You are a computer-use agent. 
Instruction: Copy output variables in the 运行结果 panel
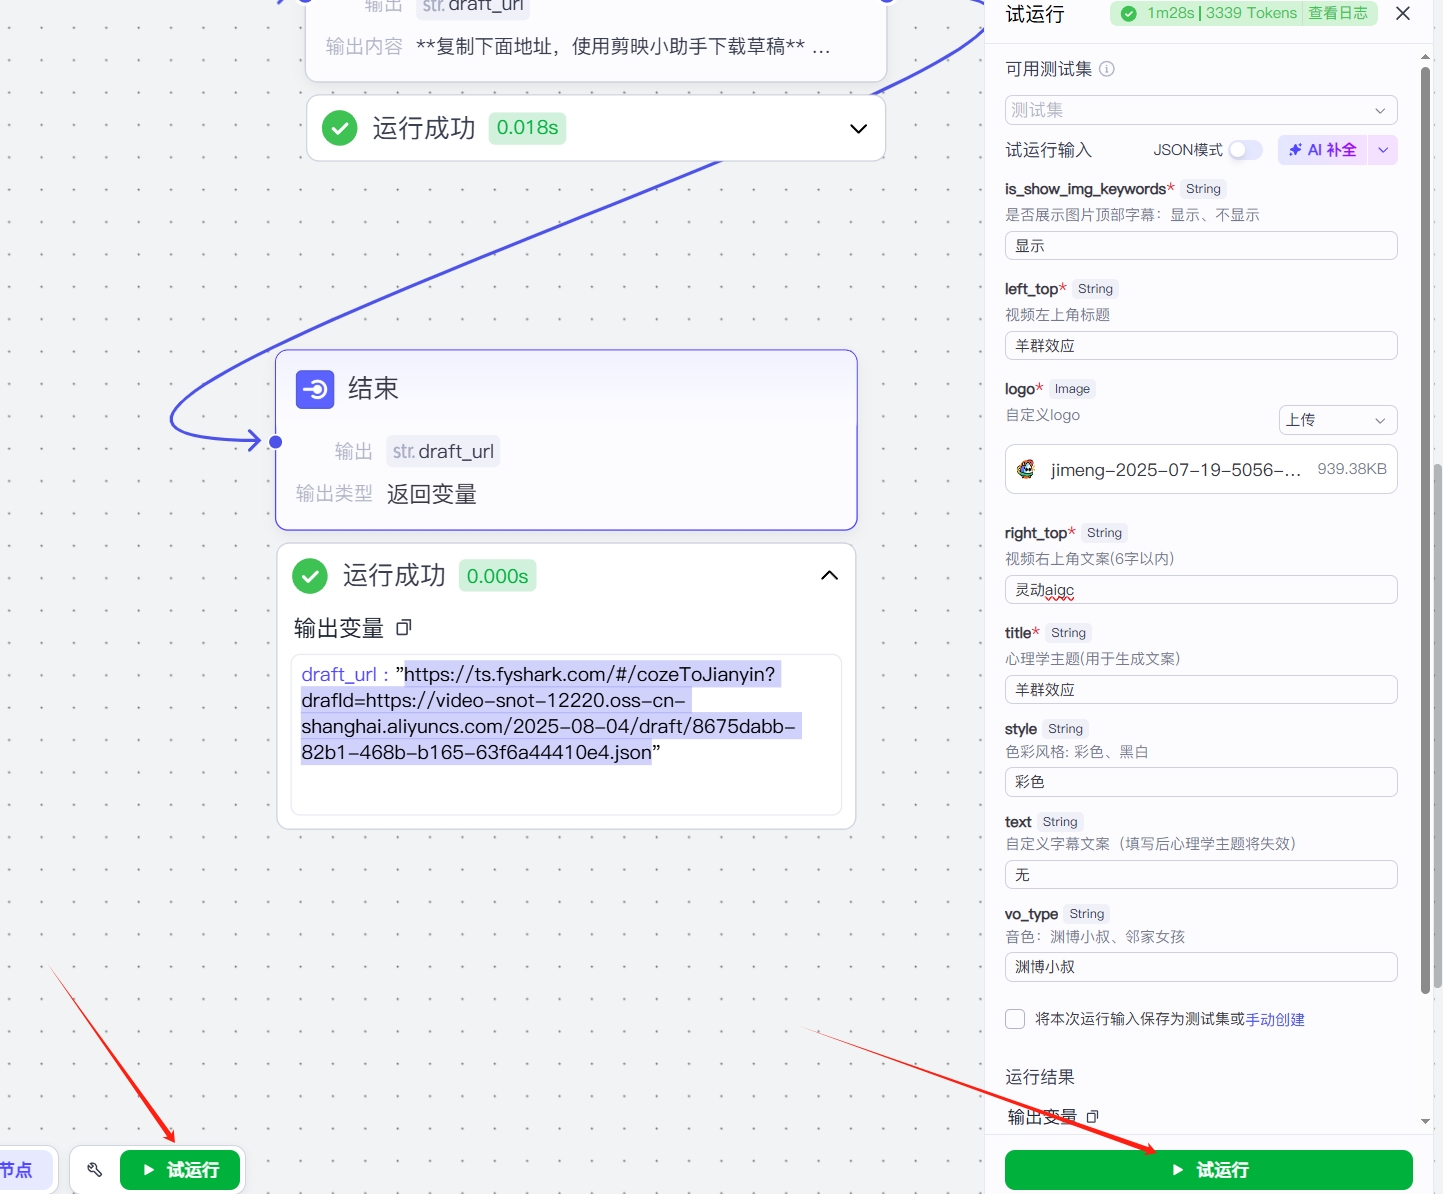(x=1093, y=1116)
